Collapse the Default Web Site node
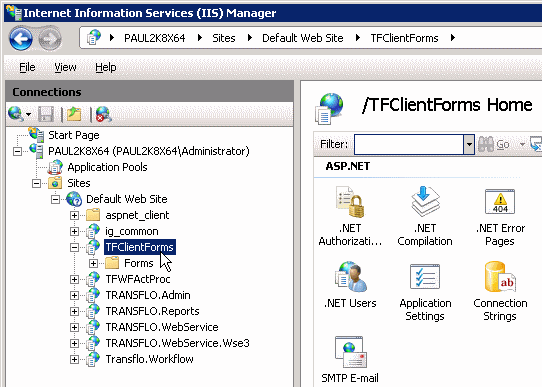 click(x=55, y=199)
